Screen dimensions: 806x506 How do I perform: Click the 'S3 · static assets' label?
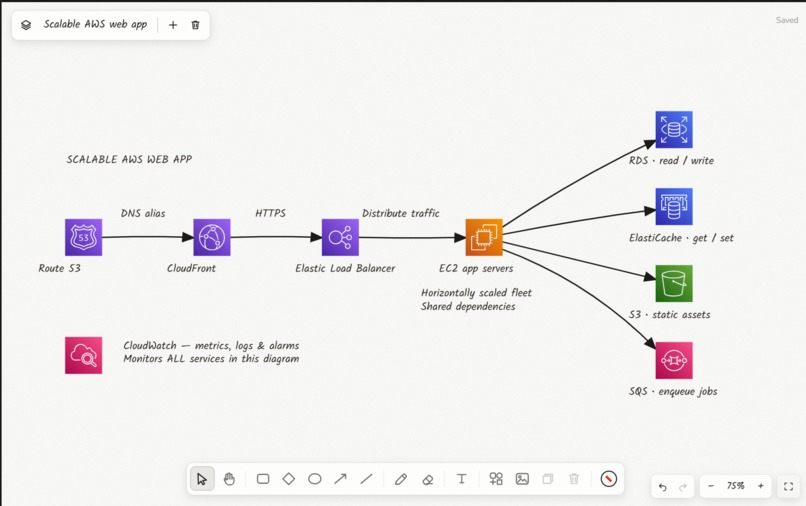[x=669, y=315]
